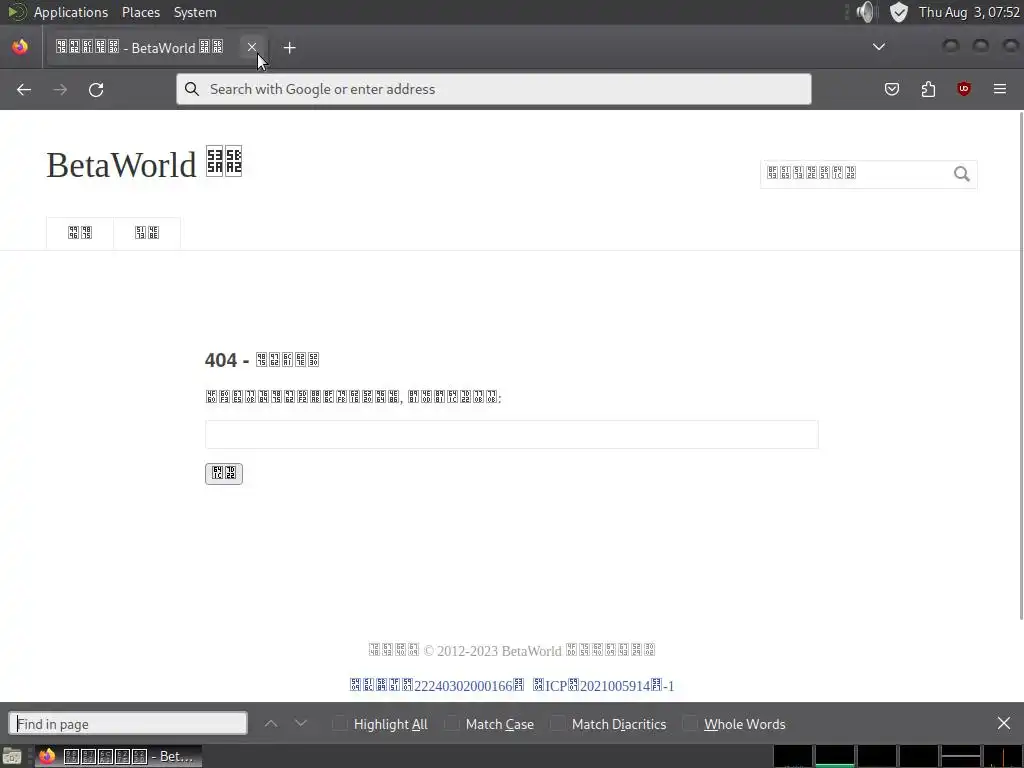Click the site header search magnifier
This screenshot has height=768, width=1024.
point(961,174)
